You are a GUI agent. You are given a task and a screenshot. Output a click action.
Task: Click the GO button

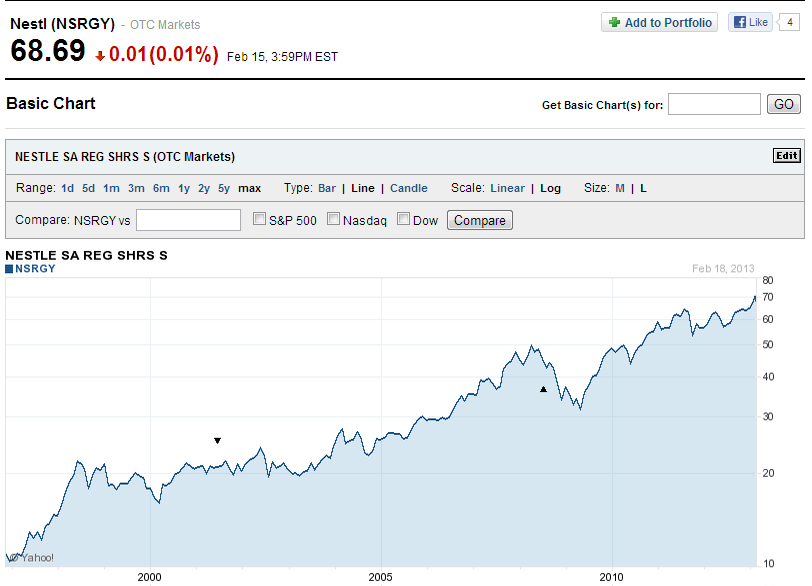[784, 104]
